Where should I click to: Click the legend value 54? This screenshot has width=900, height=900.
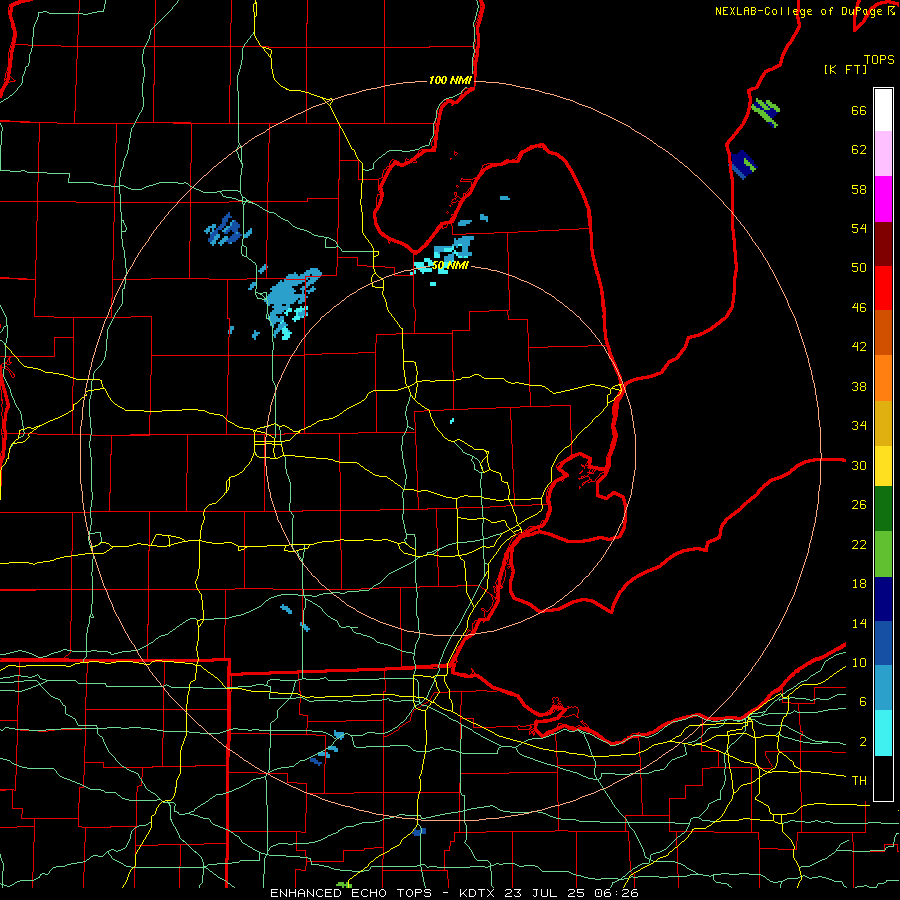(859, 228)
